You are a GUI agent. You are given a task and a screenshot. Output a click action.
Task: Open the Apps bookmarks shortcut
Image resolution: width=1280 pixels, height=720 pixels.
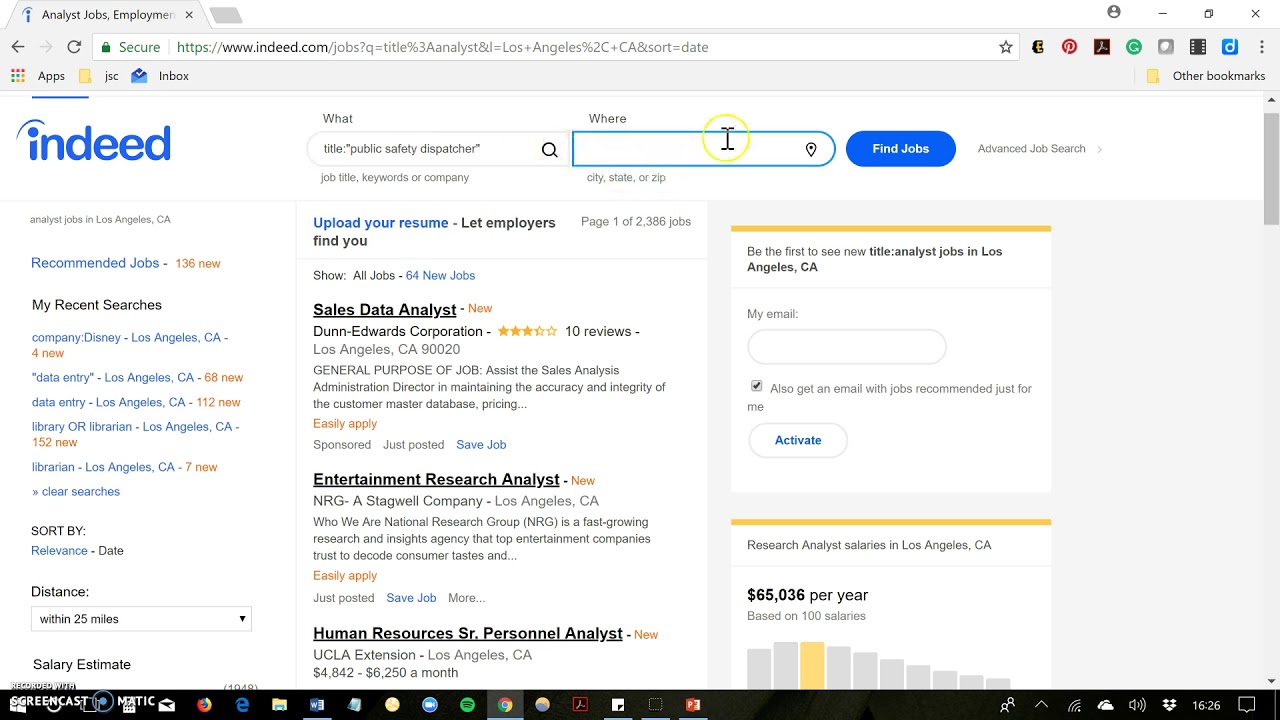point(38,76)
